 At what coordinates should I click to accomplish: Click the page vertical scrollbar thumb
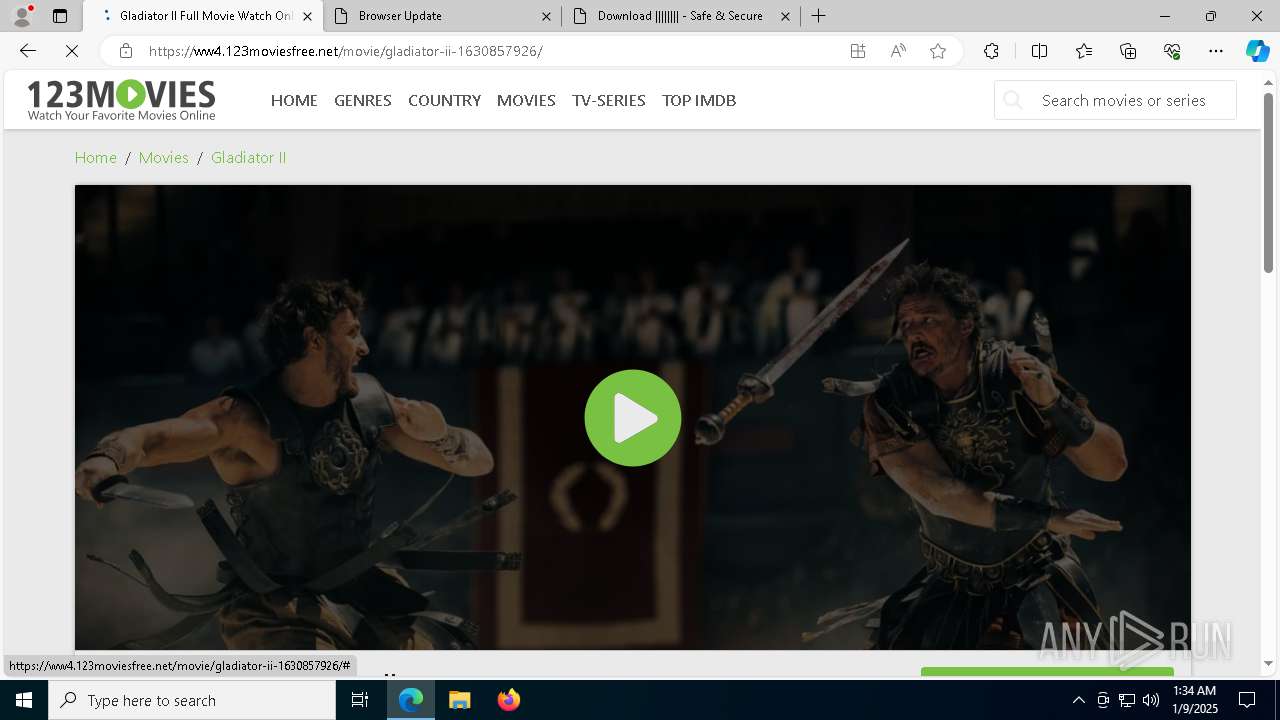pos(1268,183)
